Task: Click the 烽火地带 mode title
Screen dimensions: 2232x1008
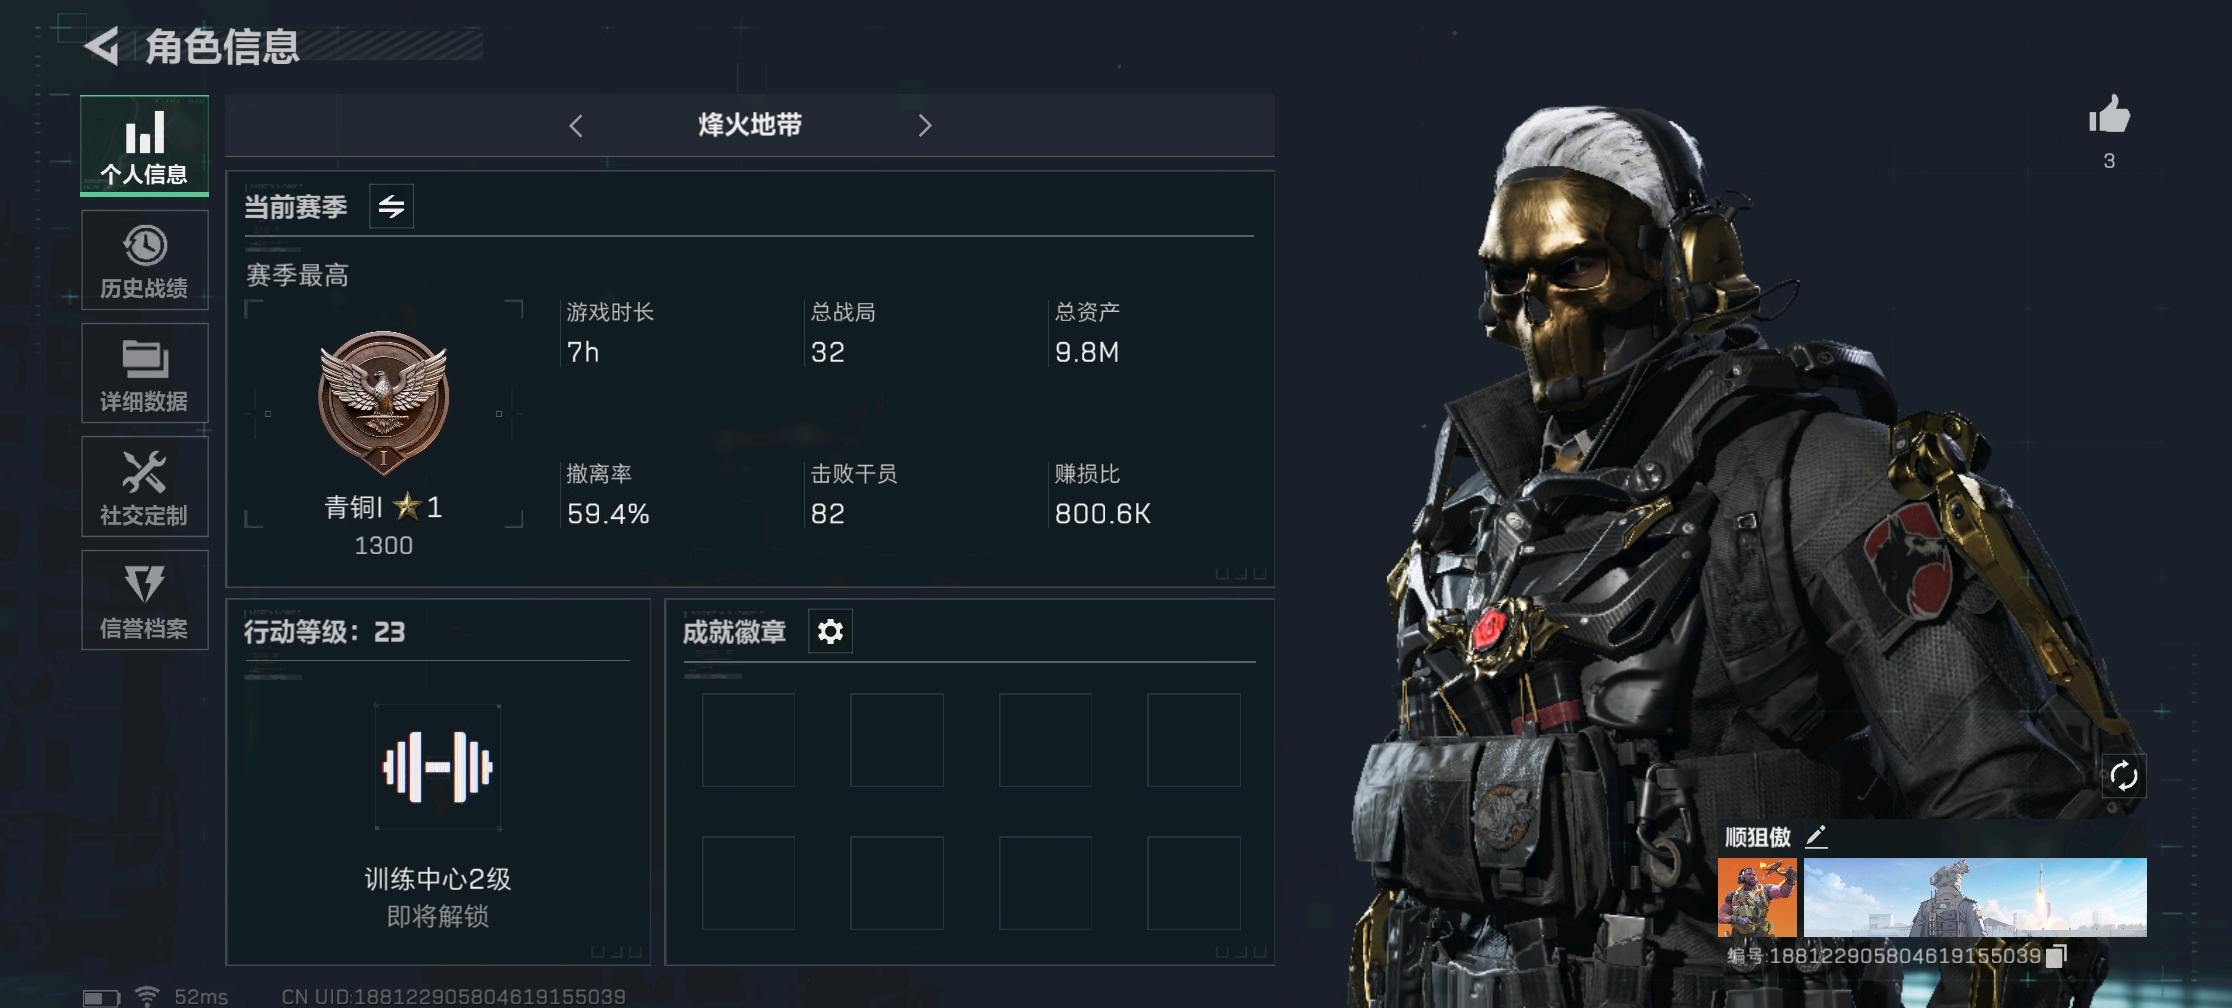Action: click(750, 125)
